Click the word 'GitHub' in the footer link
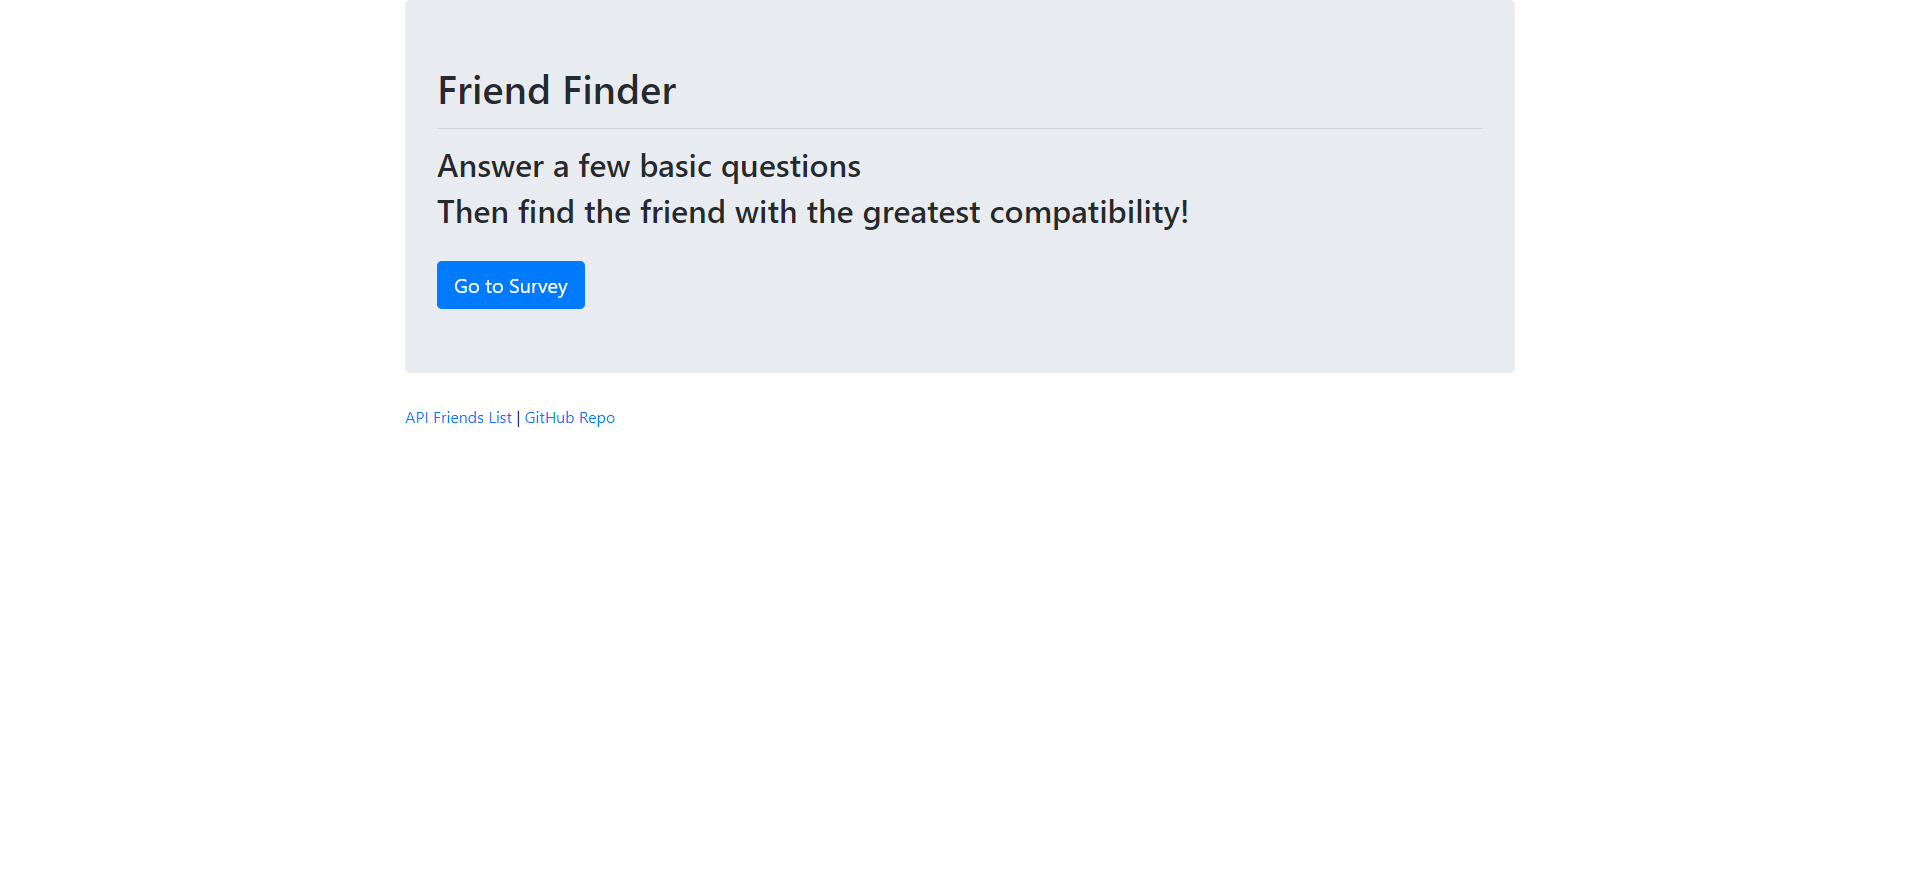 point(550,418)
